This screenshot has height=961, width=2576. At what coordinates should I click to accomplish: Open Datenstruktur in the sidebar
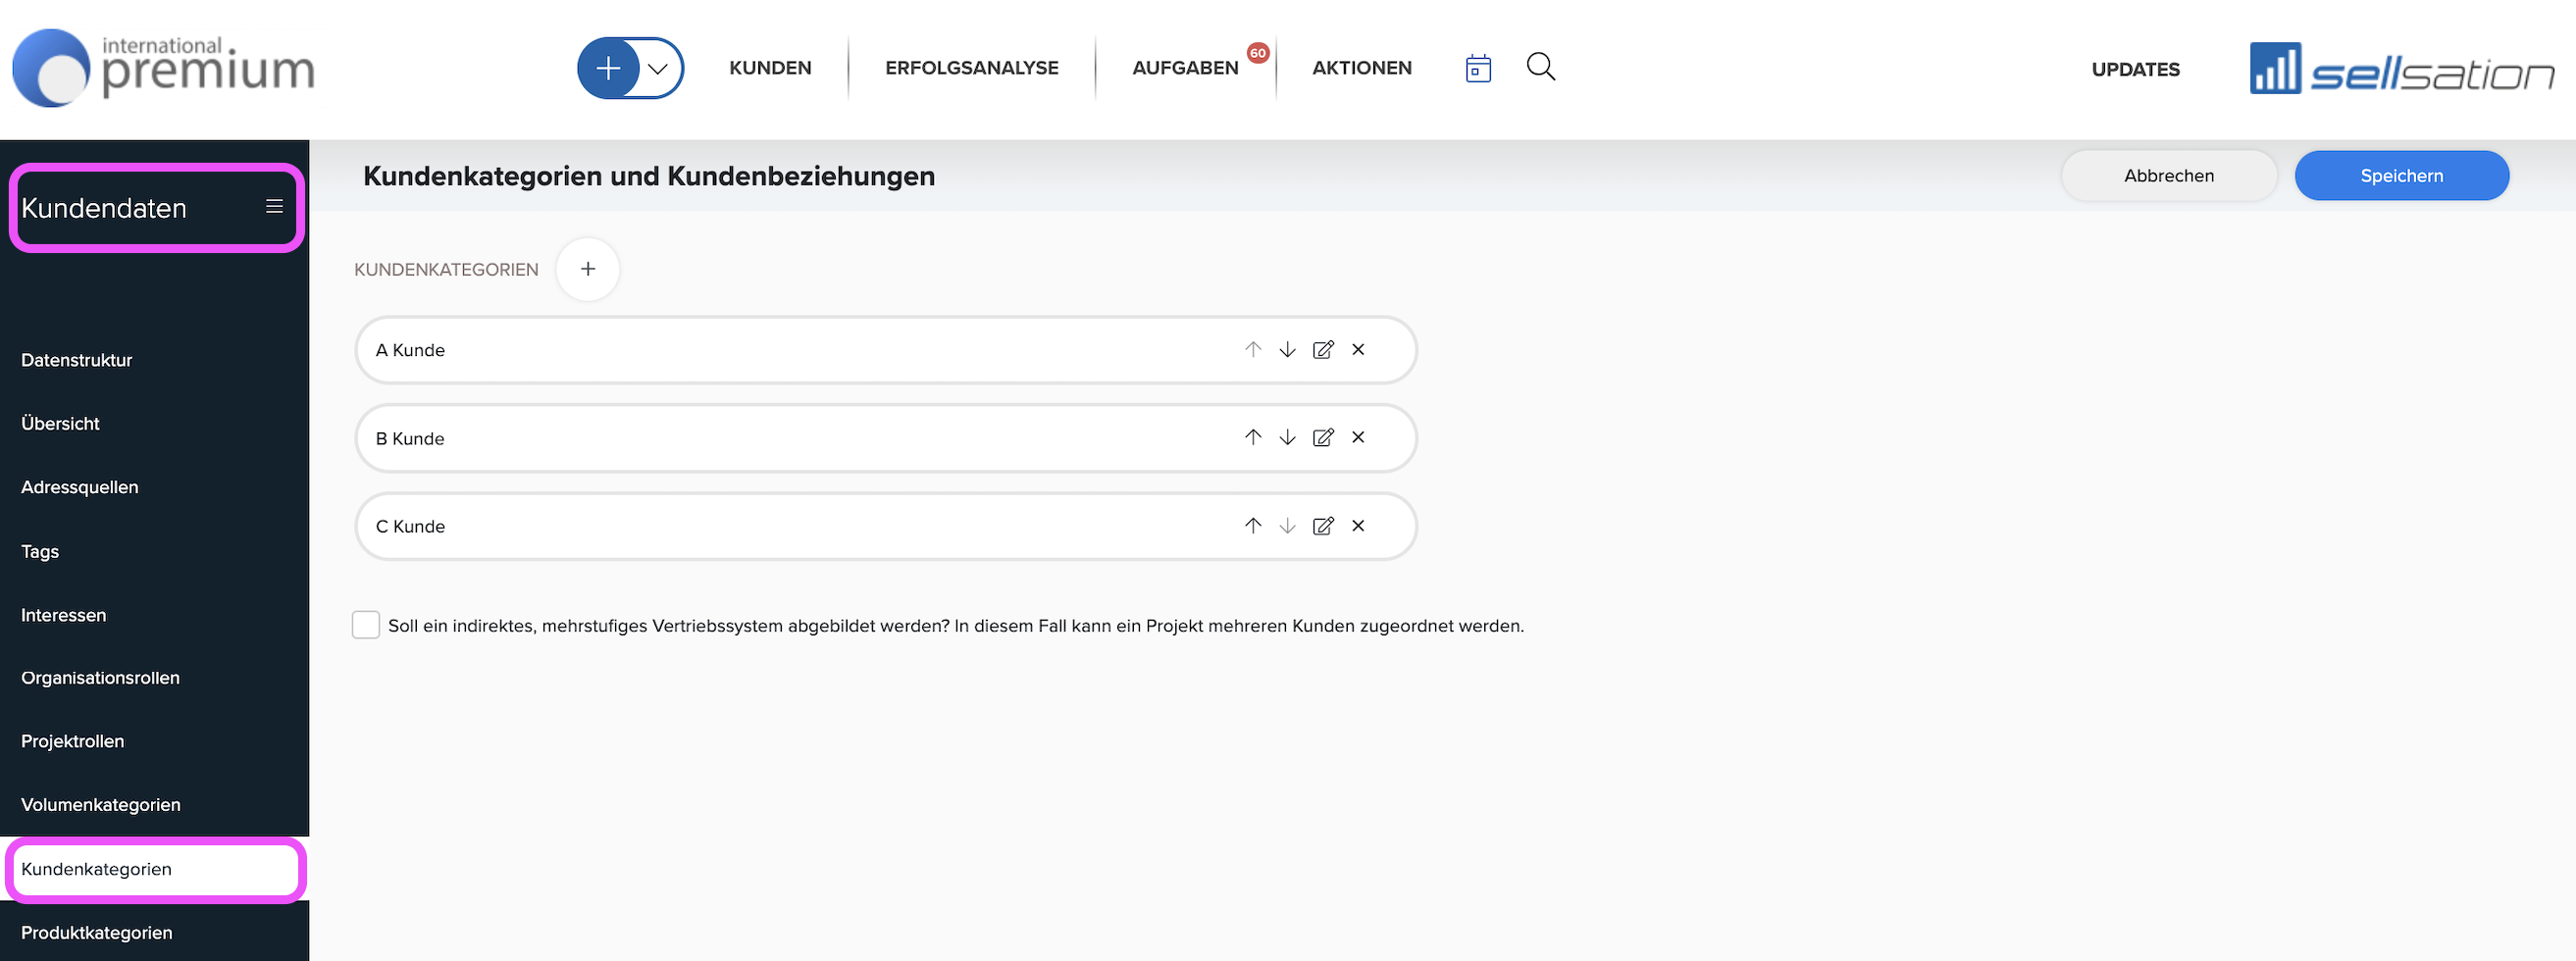pos(76,360)
